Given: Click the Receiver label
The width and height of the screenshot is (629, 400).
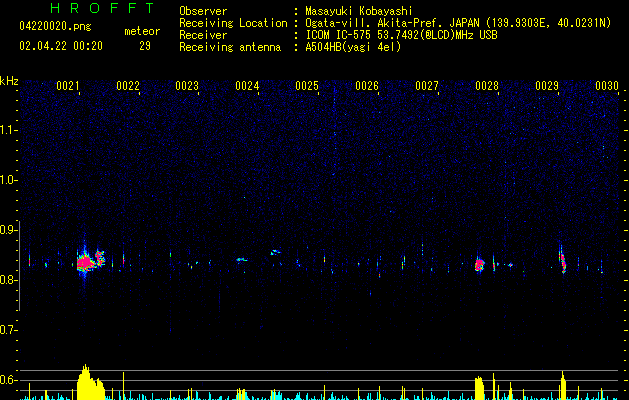Looking at the screenshot, I should click(203, 35).
